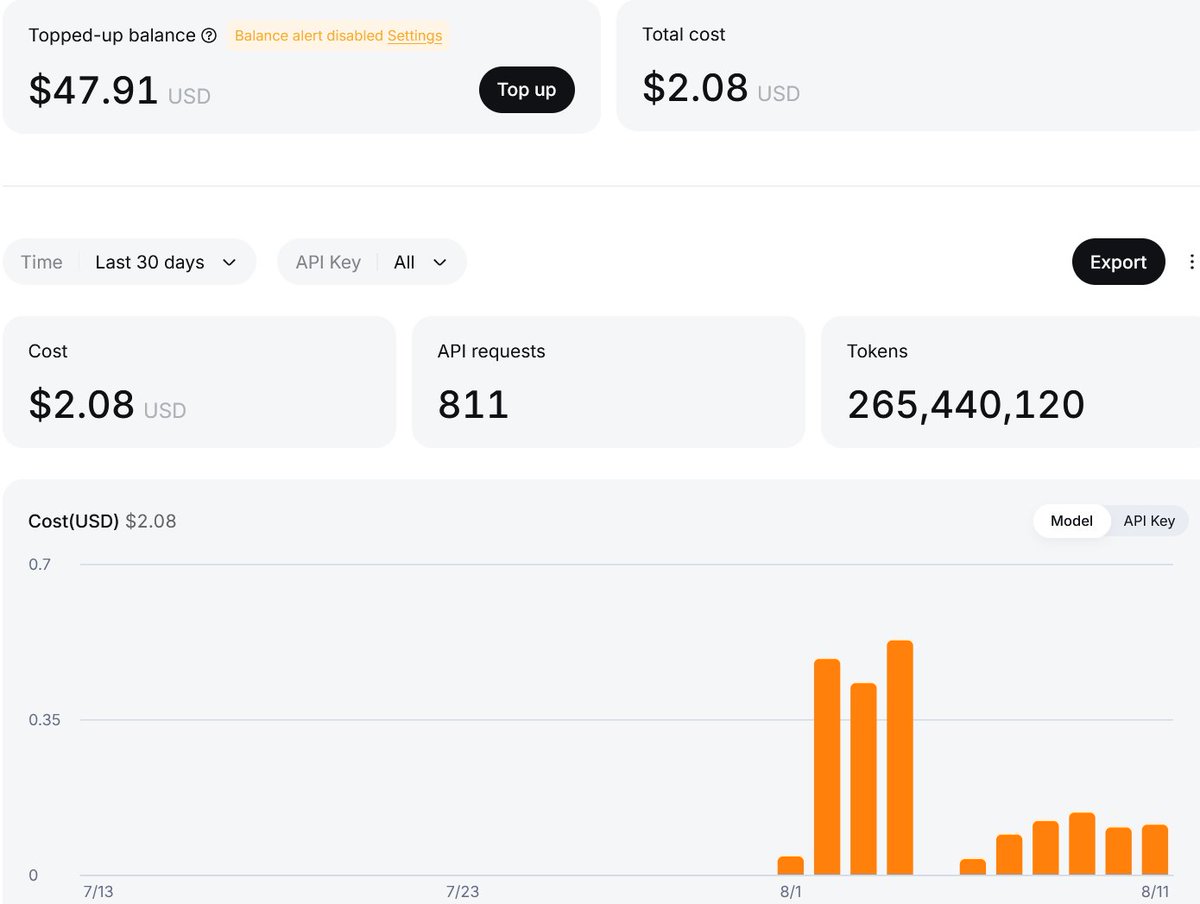The image size is (1200, 904).
Task: Click the API Key dropdown chevron arrow
Action: (439, 262)
